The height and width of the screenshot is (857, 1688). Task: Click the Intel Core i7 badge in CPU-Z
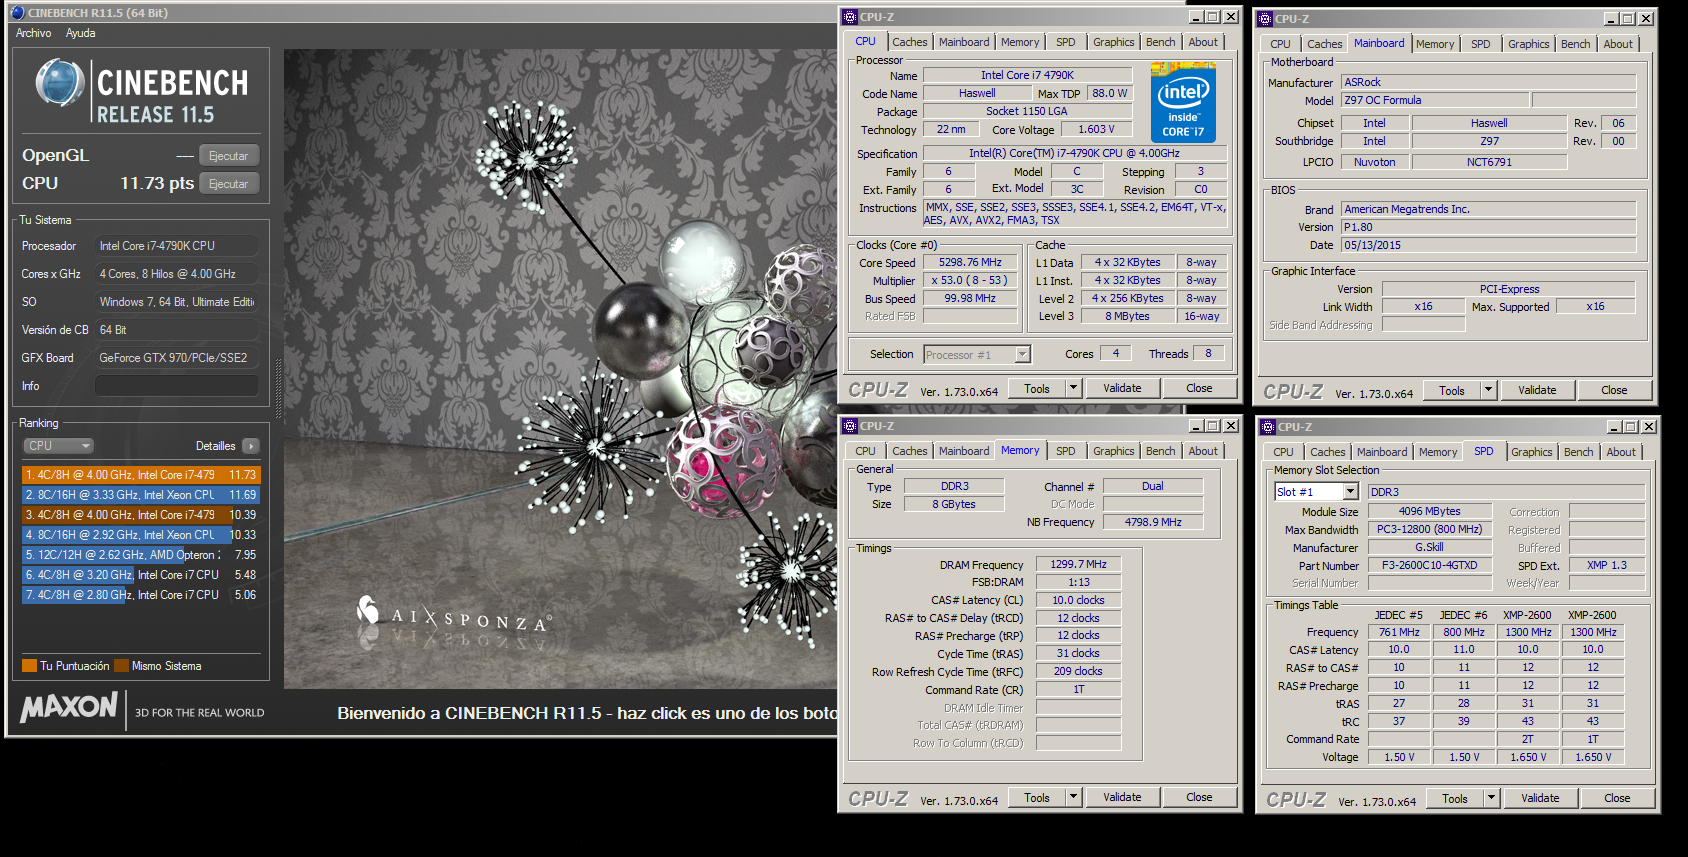[x=1183, y=102]
